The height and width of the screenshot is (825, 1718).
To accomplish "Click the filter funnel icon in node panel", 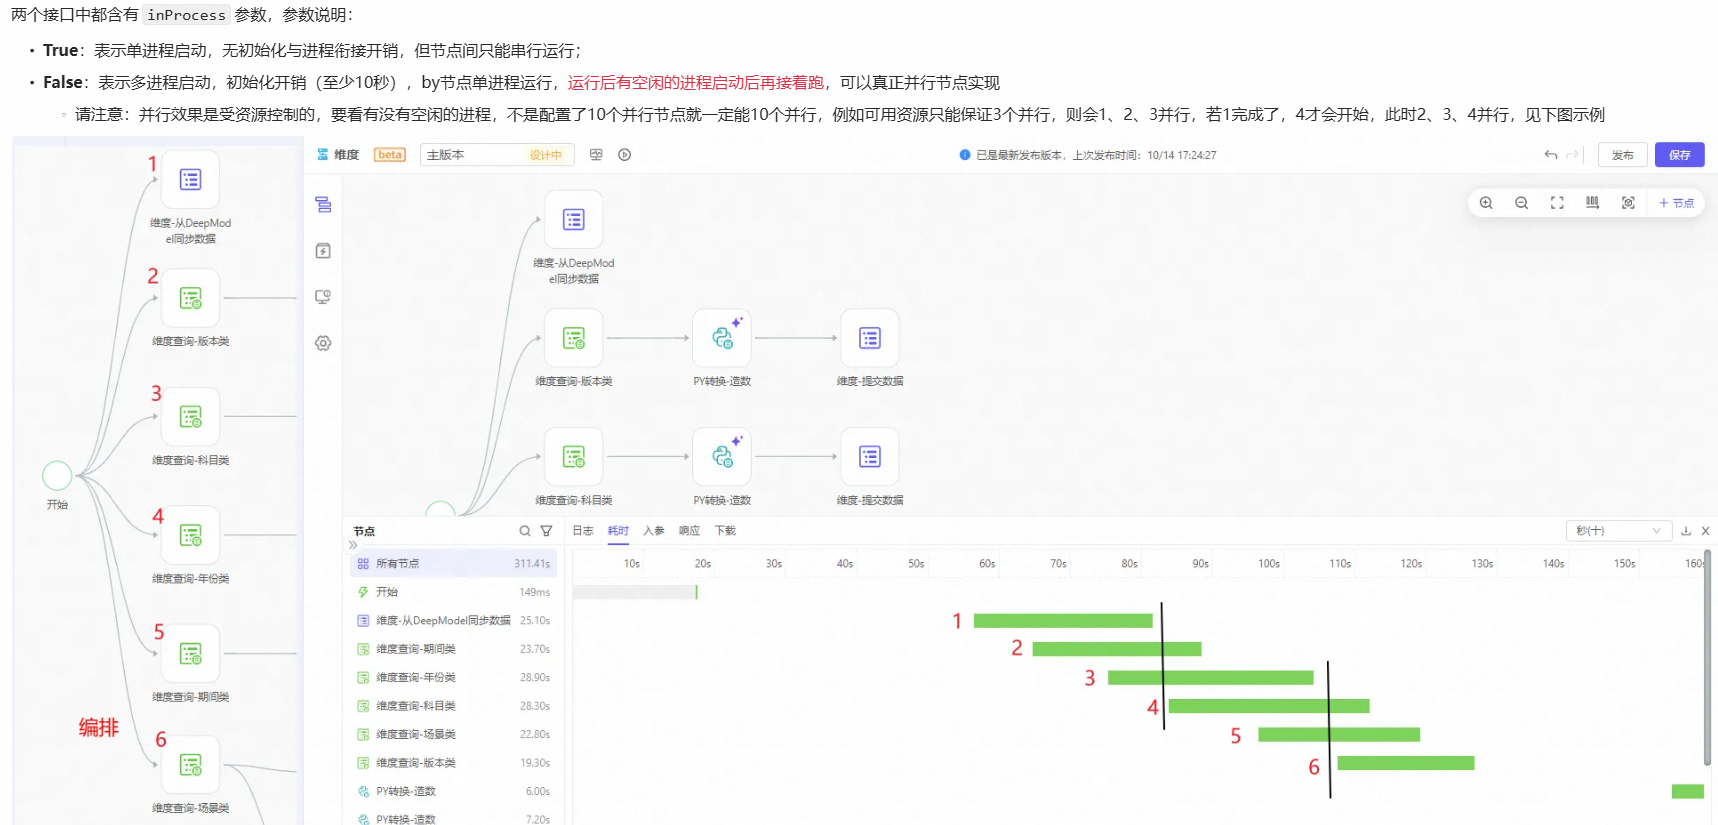I will (546, 531).
